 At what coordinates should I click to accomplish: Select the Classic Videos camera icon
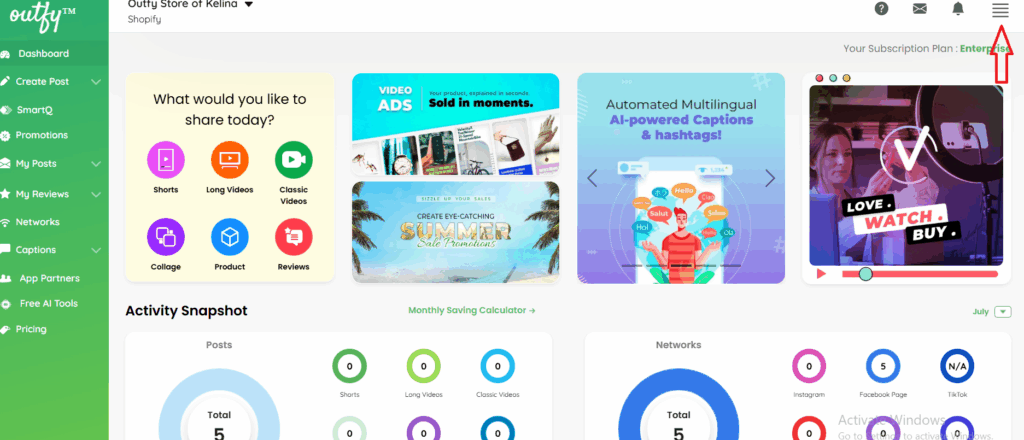(x=293, y=160)
